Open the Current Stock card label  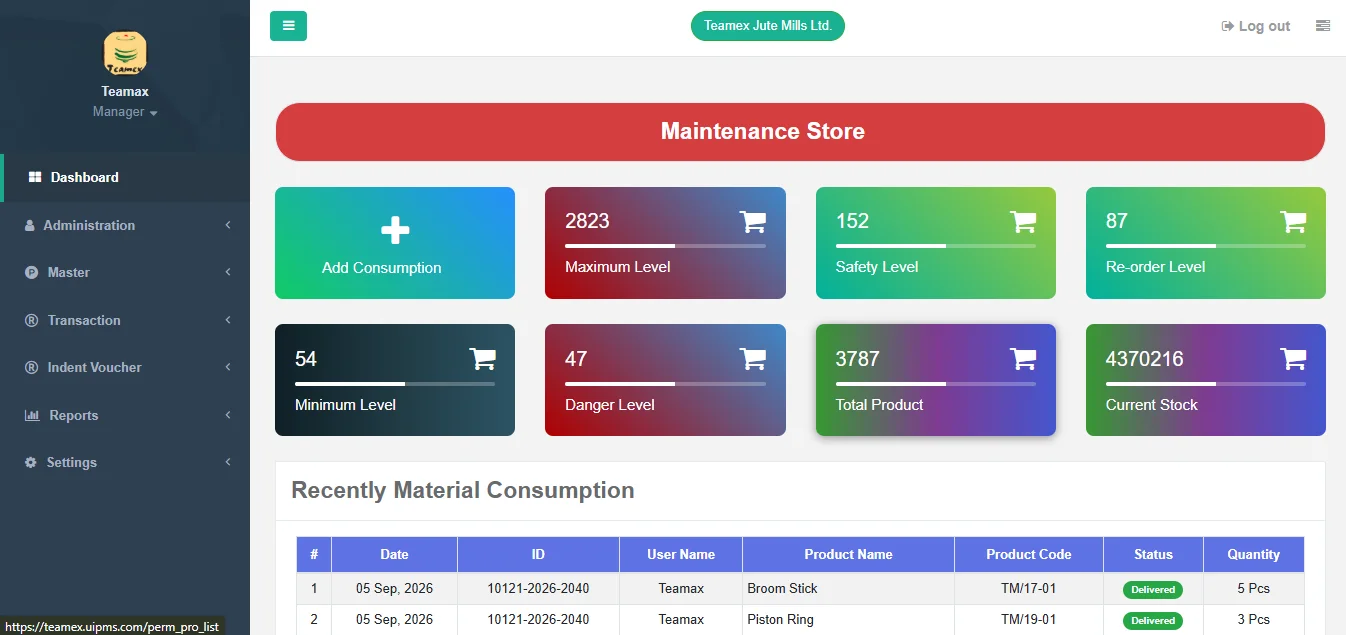[1151, 405]
